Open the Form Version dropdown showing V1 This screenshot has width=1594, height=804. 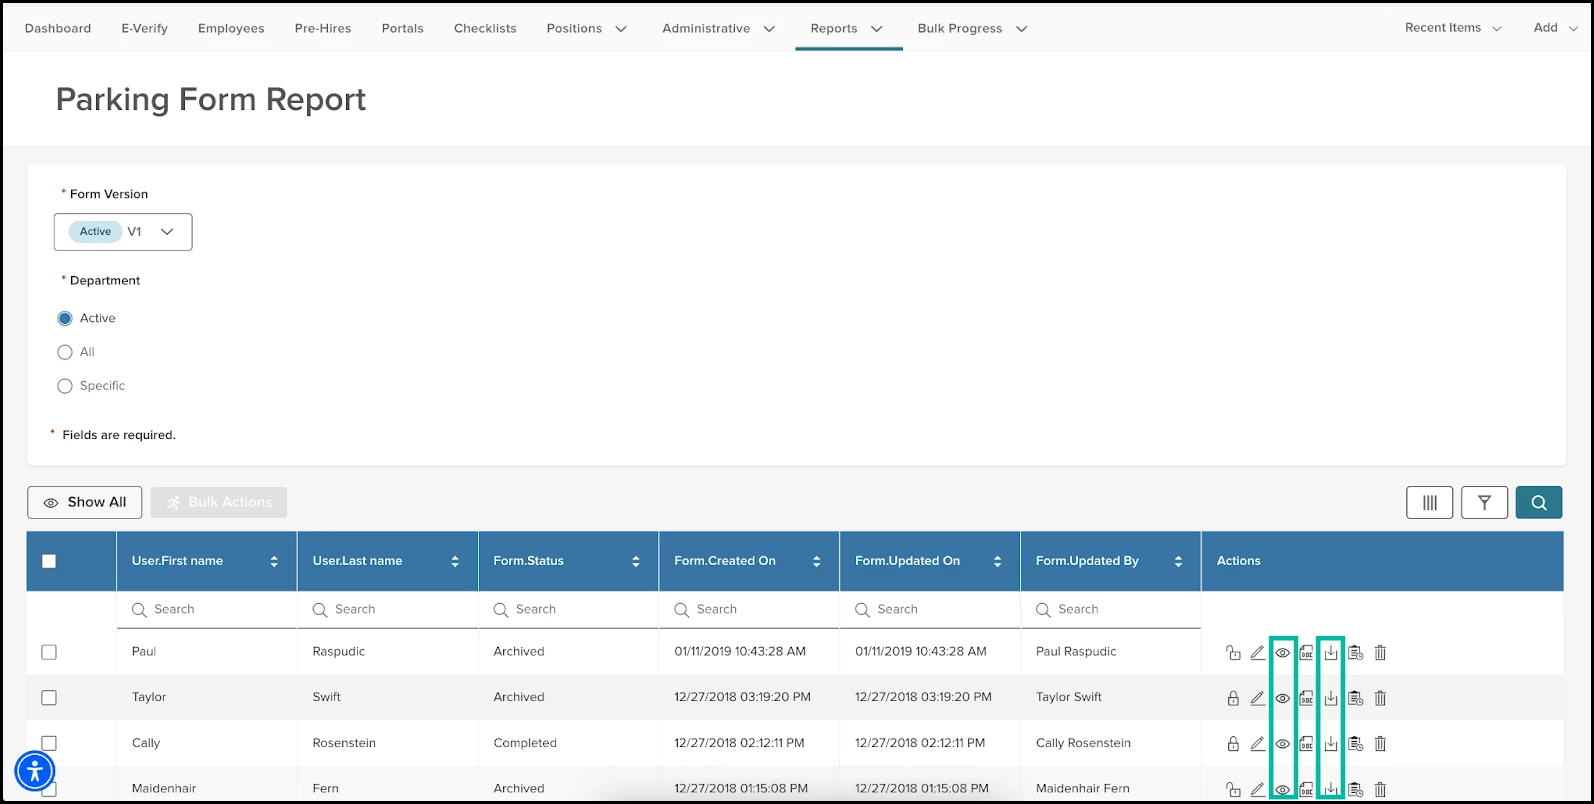pyautogui.click(x=123, y=232)
